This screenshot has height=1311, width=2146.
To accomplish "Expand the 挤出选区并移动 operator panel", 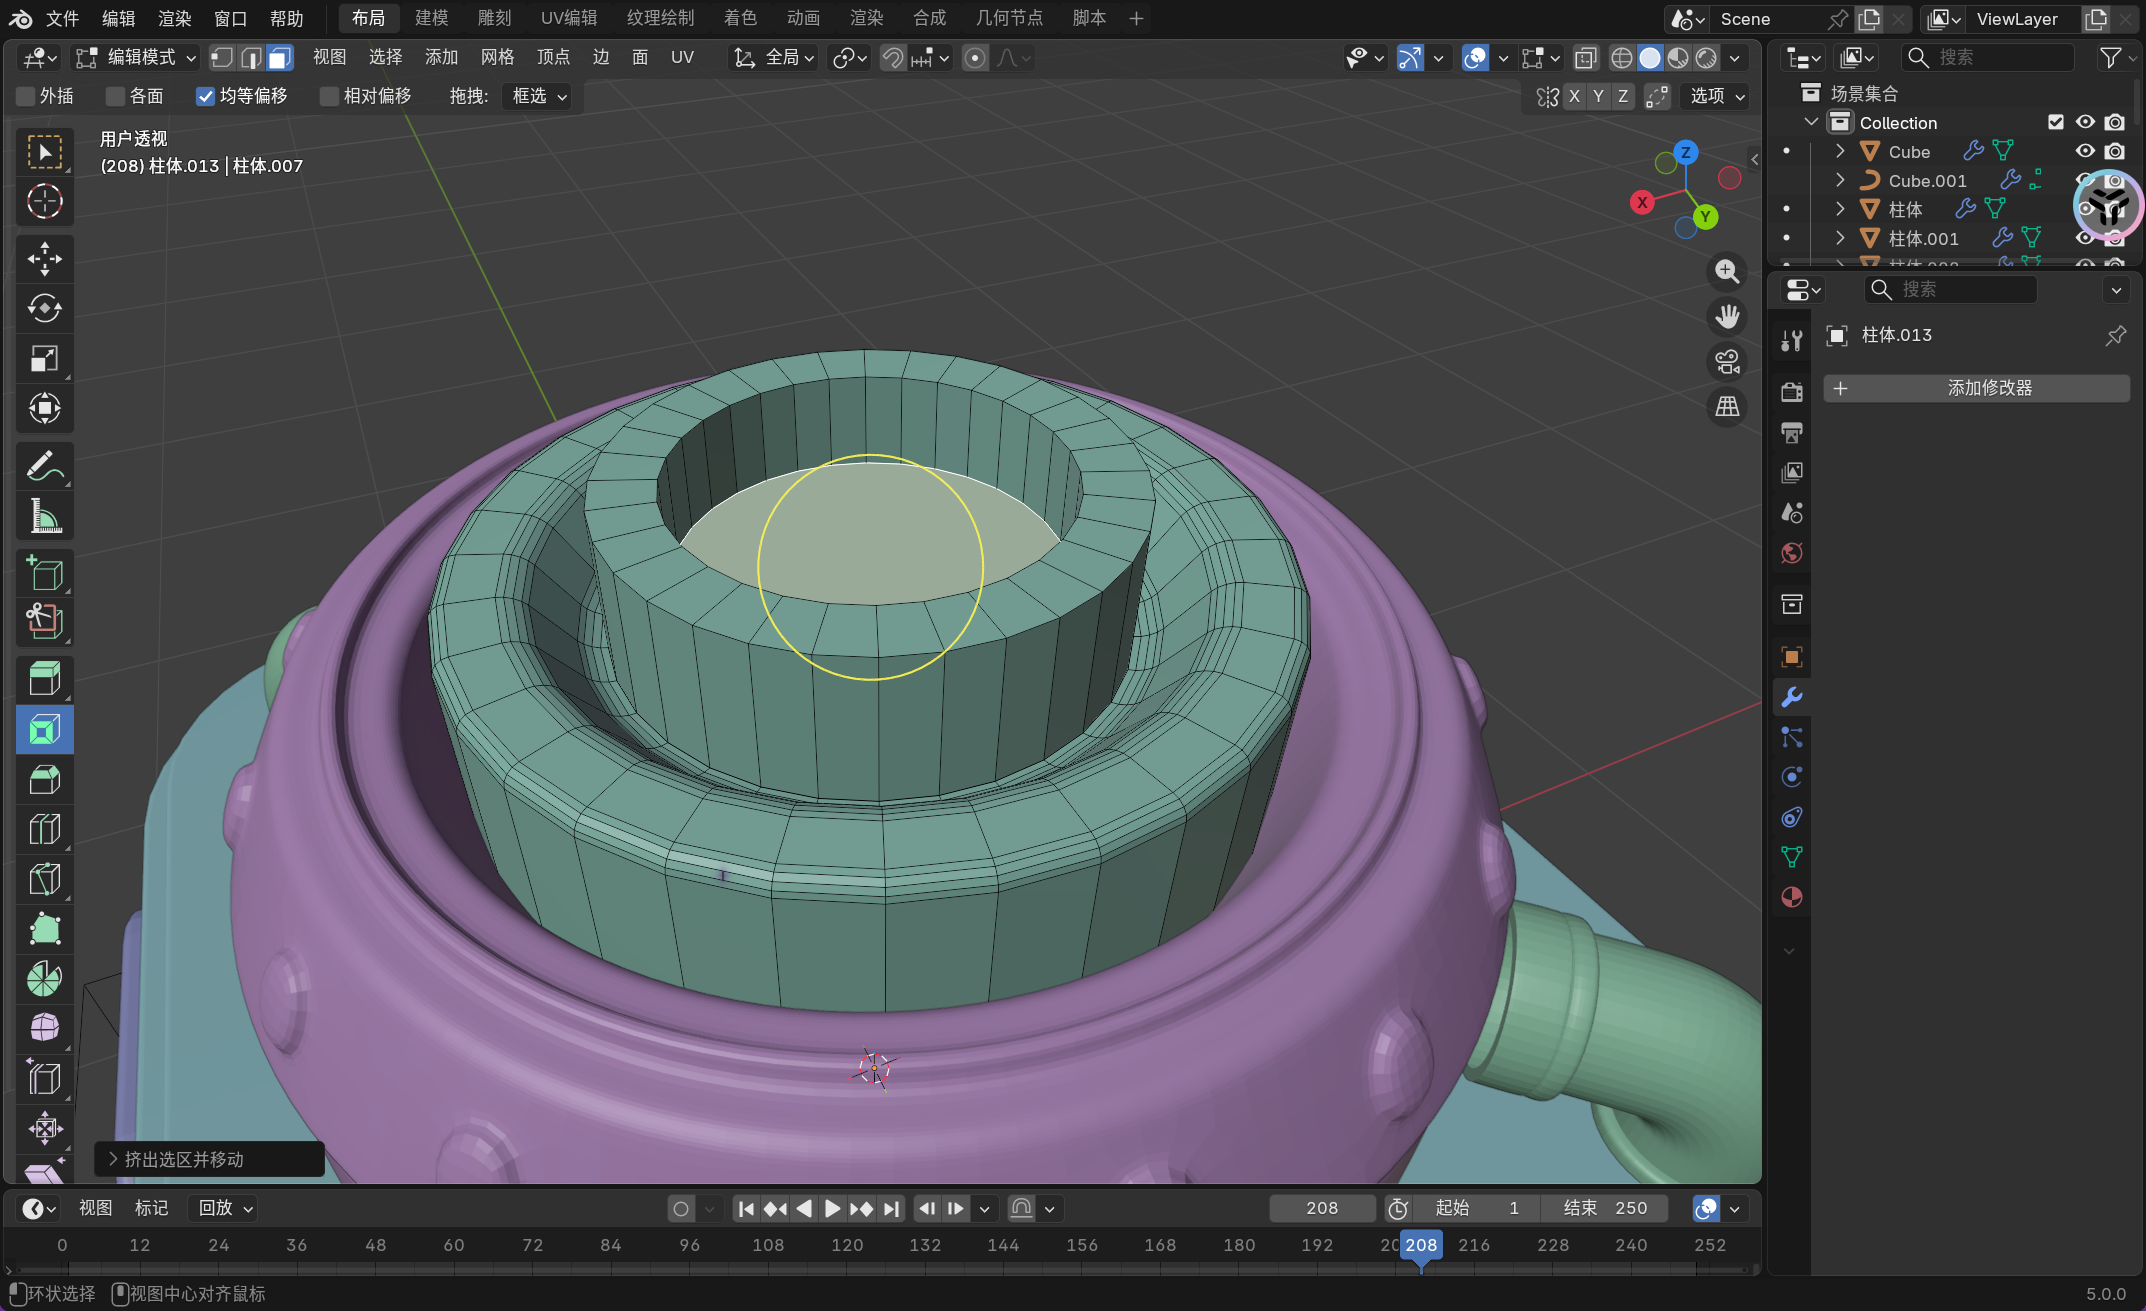I will 113,1159.
